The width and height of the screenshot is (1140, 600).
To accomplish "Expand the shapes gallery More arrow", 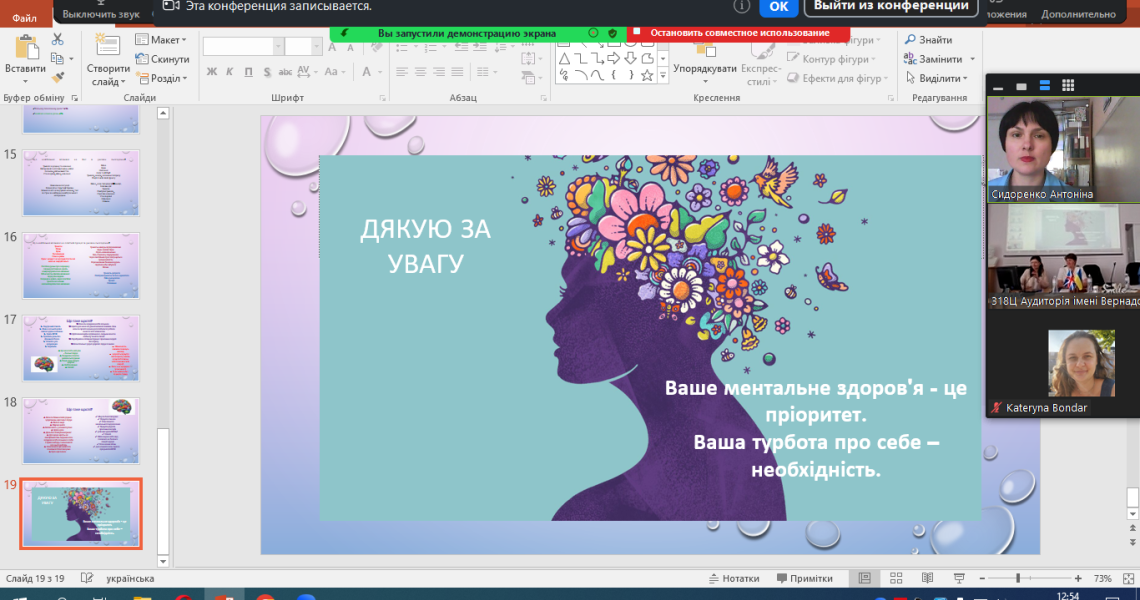I will coord(662,76).
